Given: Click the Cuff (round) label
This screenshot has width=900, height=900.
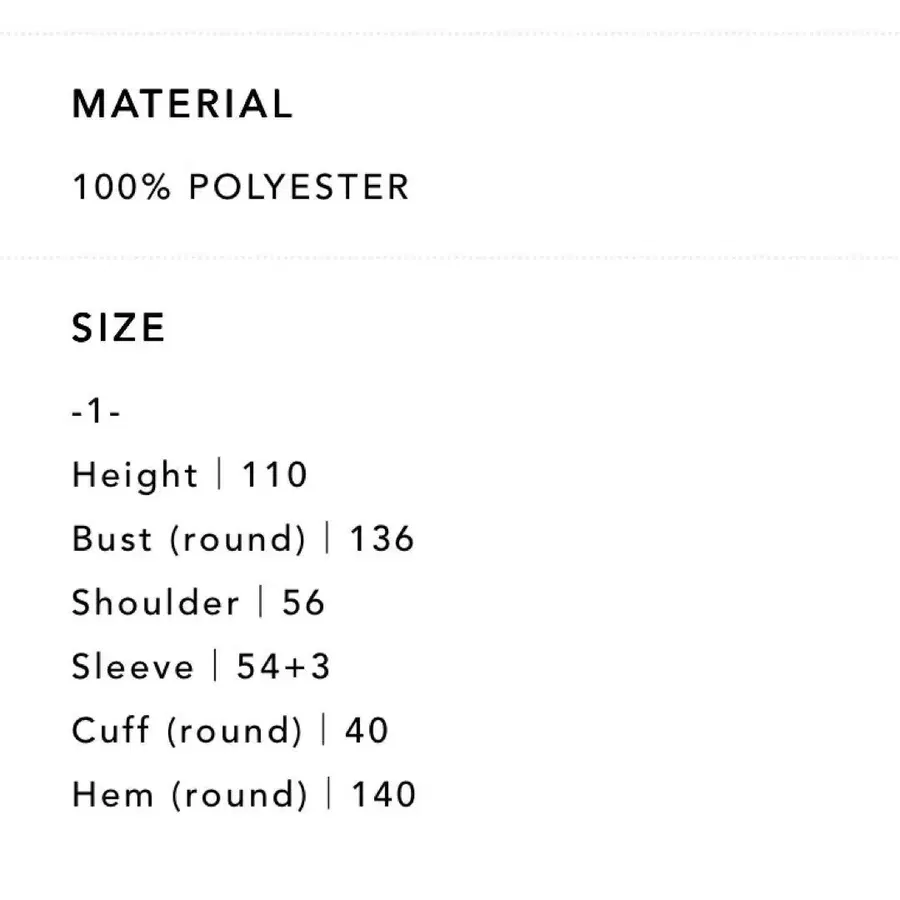Looking at the screenshot, I should 187,731.
